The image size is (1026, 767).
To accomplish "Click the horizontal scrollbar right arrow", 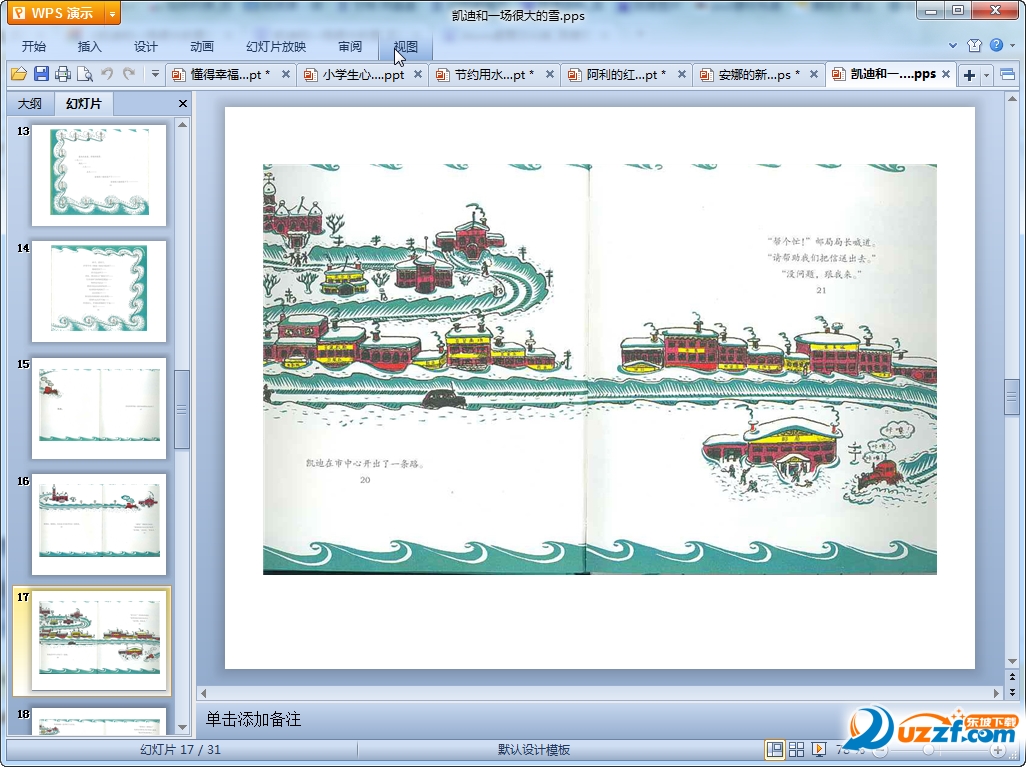I will click(997, 692).
